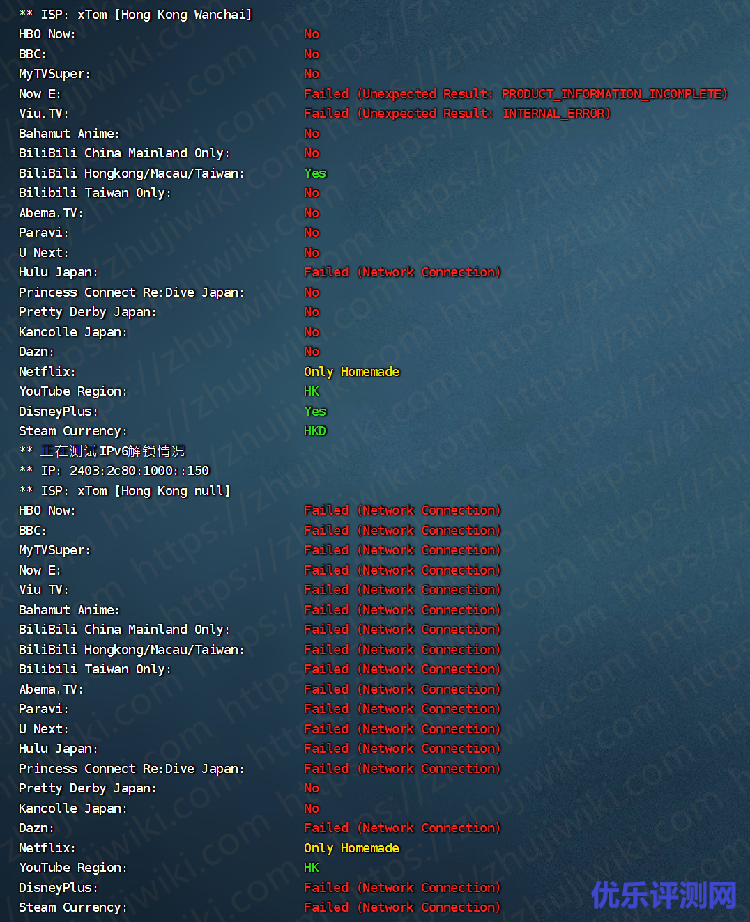Click 'Bilibili Taiwan Only:' label in Wanchai section

(x=95, y=193)
